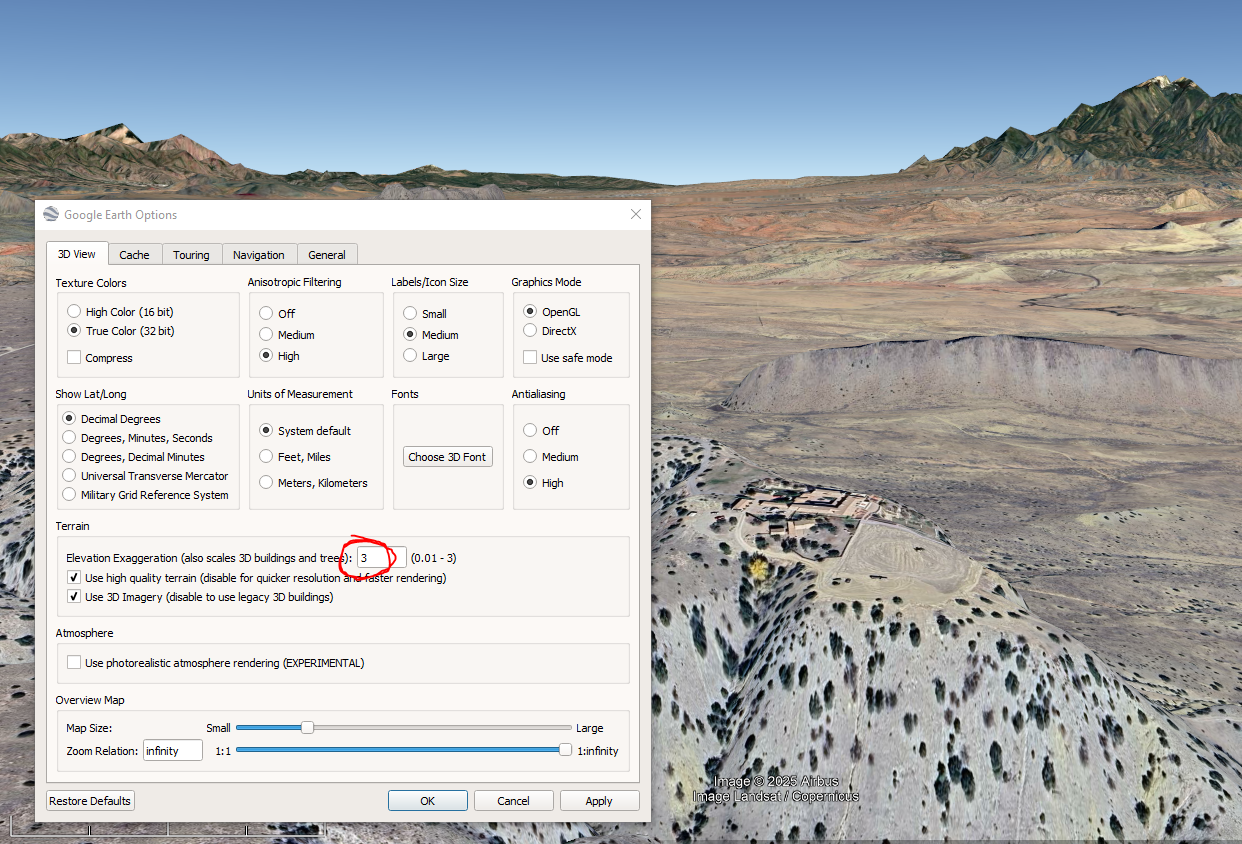
Task: Turn Antialiasing Off
Action: [x=530, y=430]
